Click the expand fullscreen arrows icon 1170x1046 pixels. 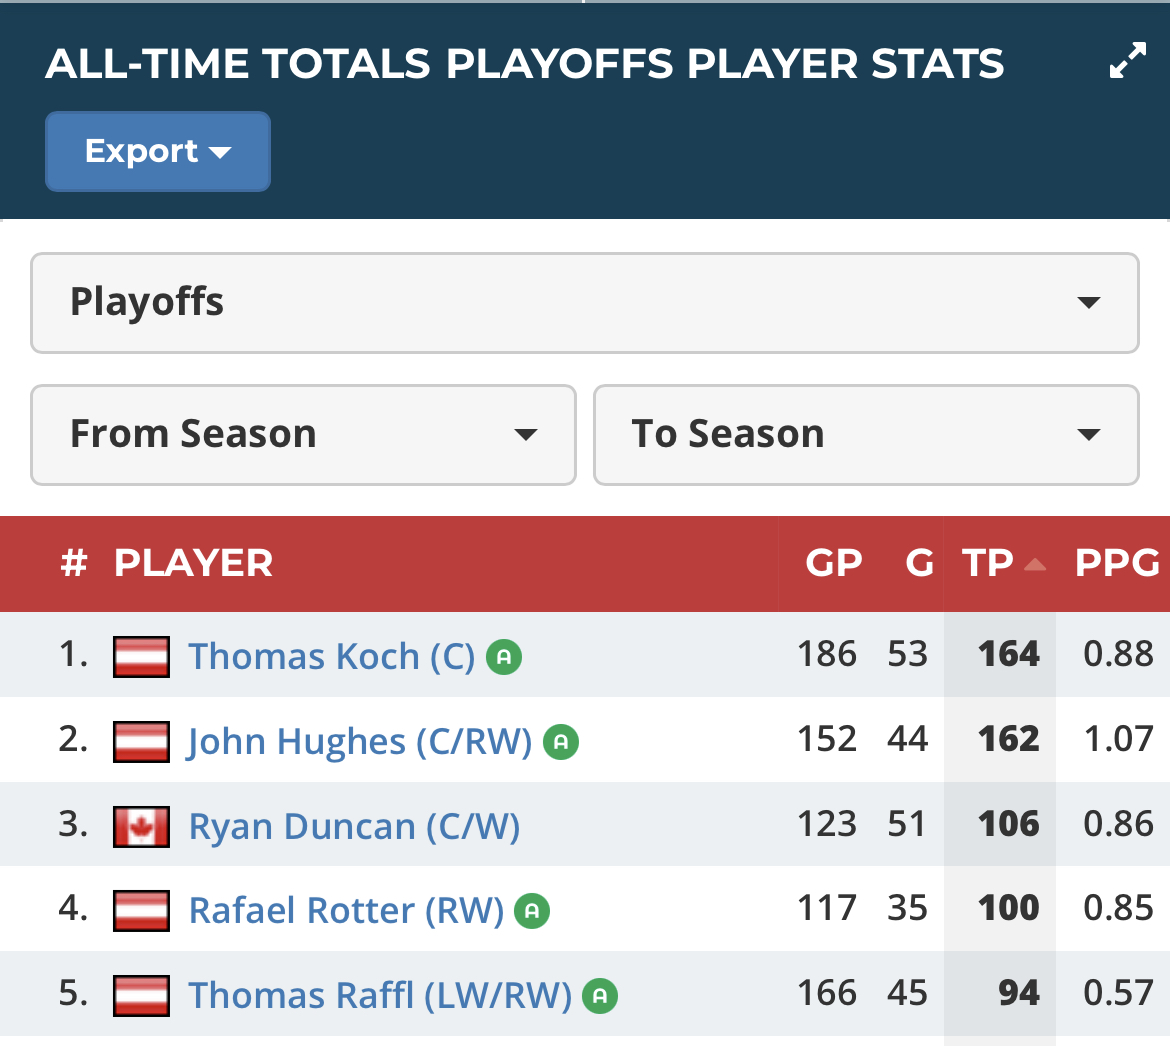1127,61
